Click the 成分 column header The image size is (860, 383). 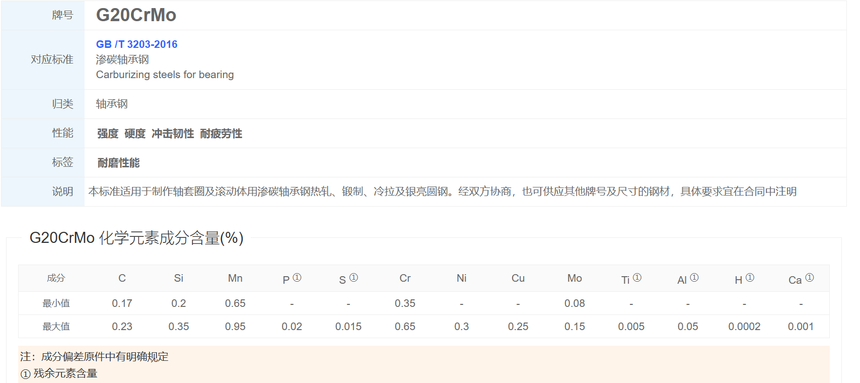[x=56, y=278]
